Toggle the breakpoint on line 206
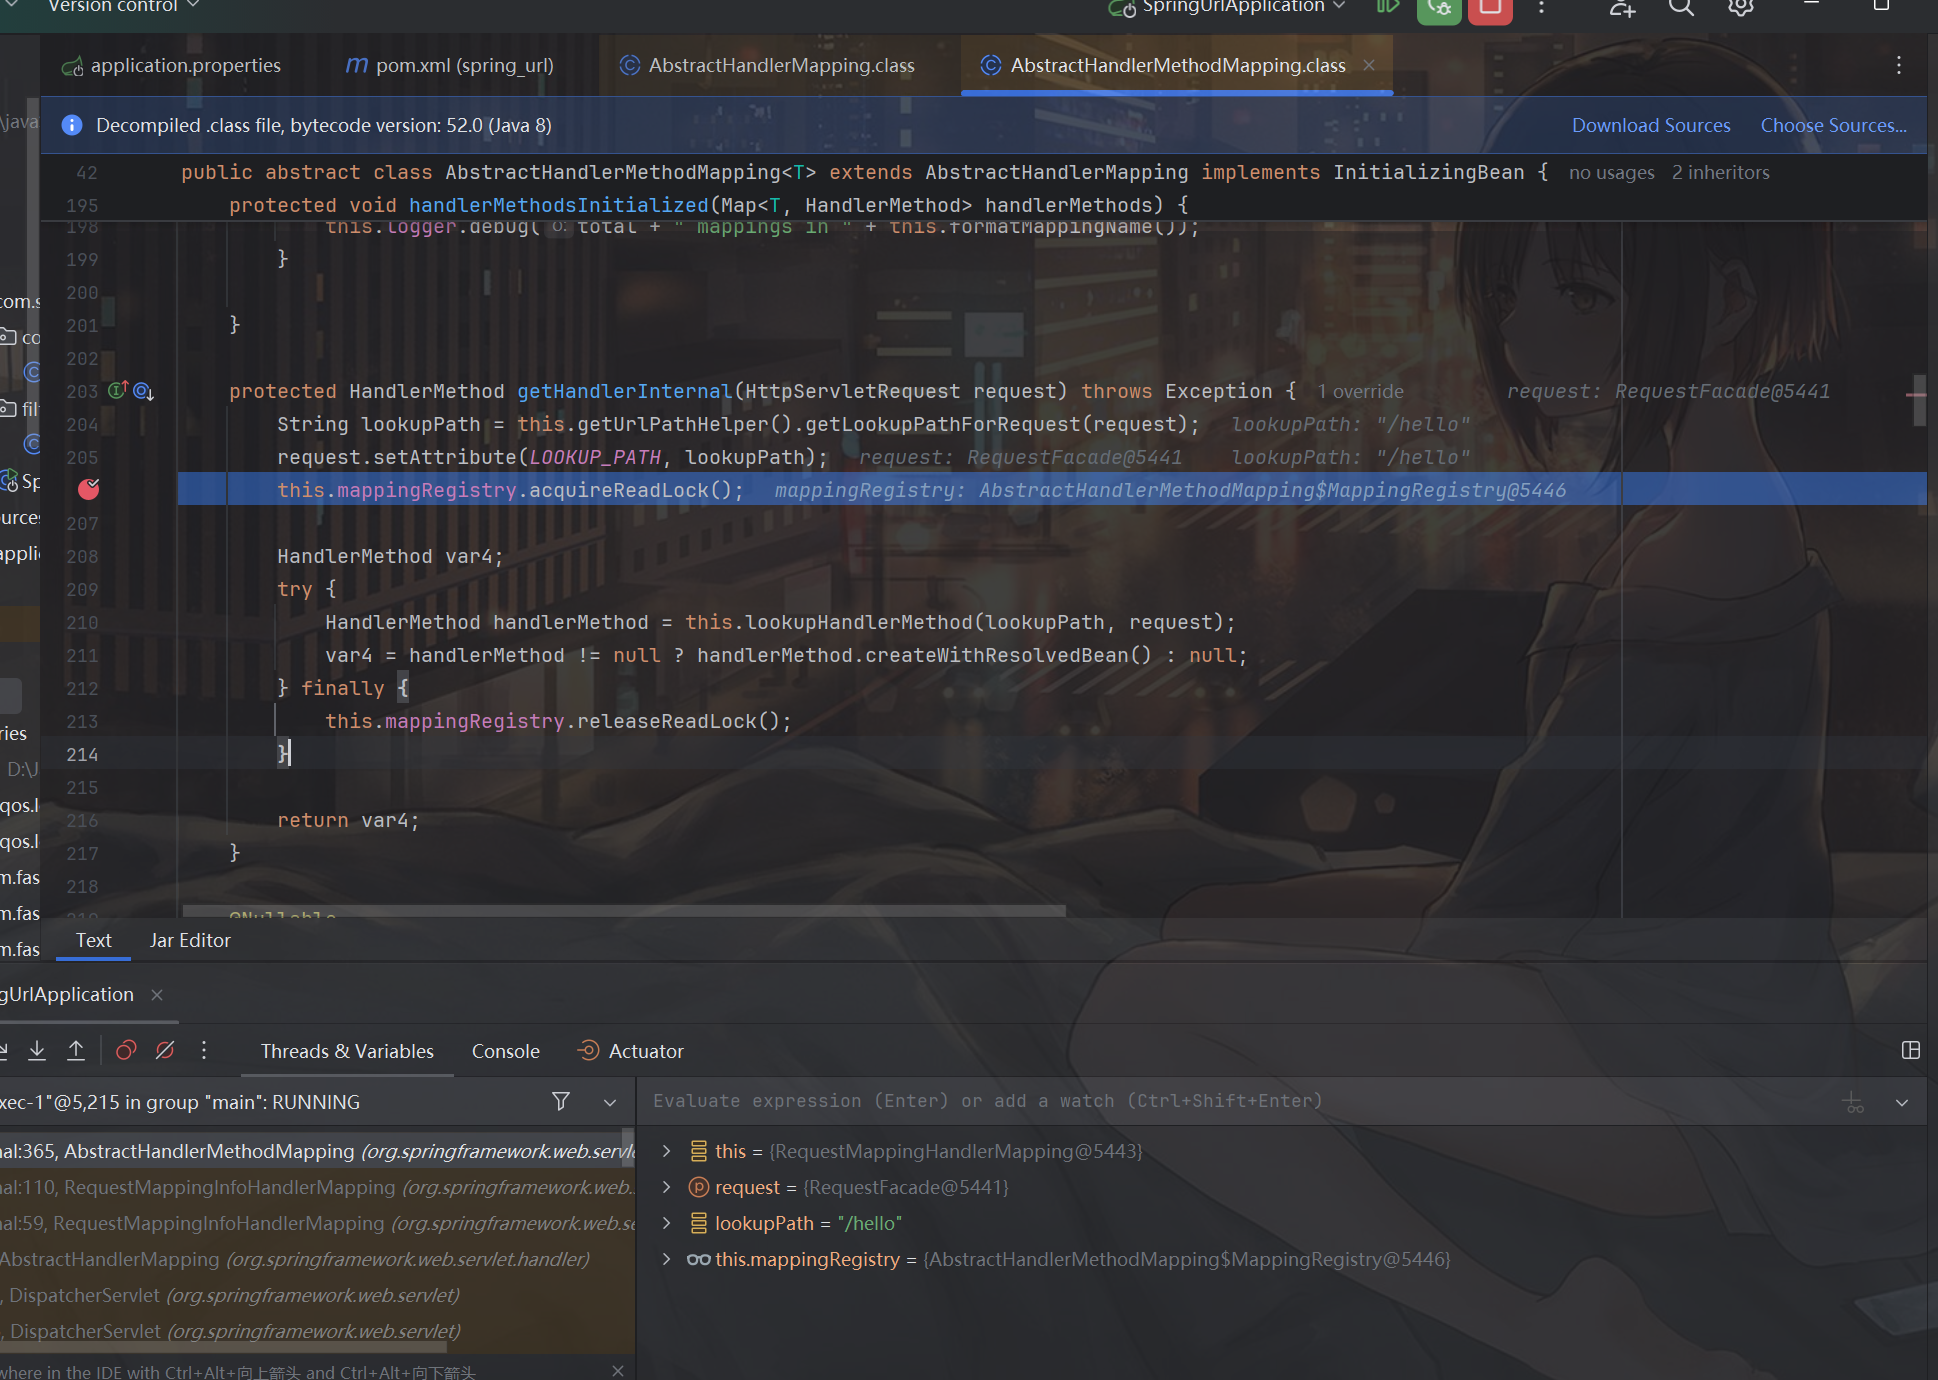This screenshot has width=1938, height=1380. pos(89,489)
